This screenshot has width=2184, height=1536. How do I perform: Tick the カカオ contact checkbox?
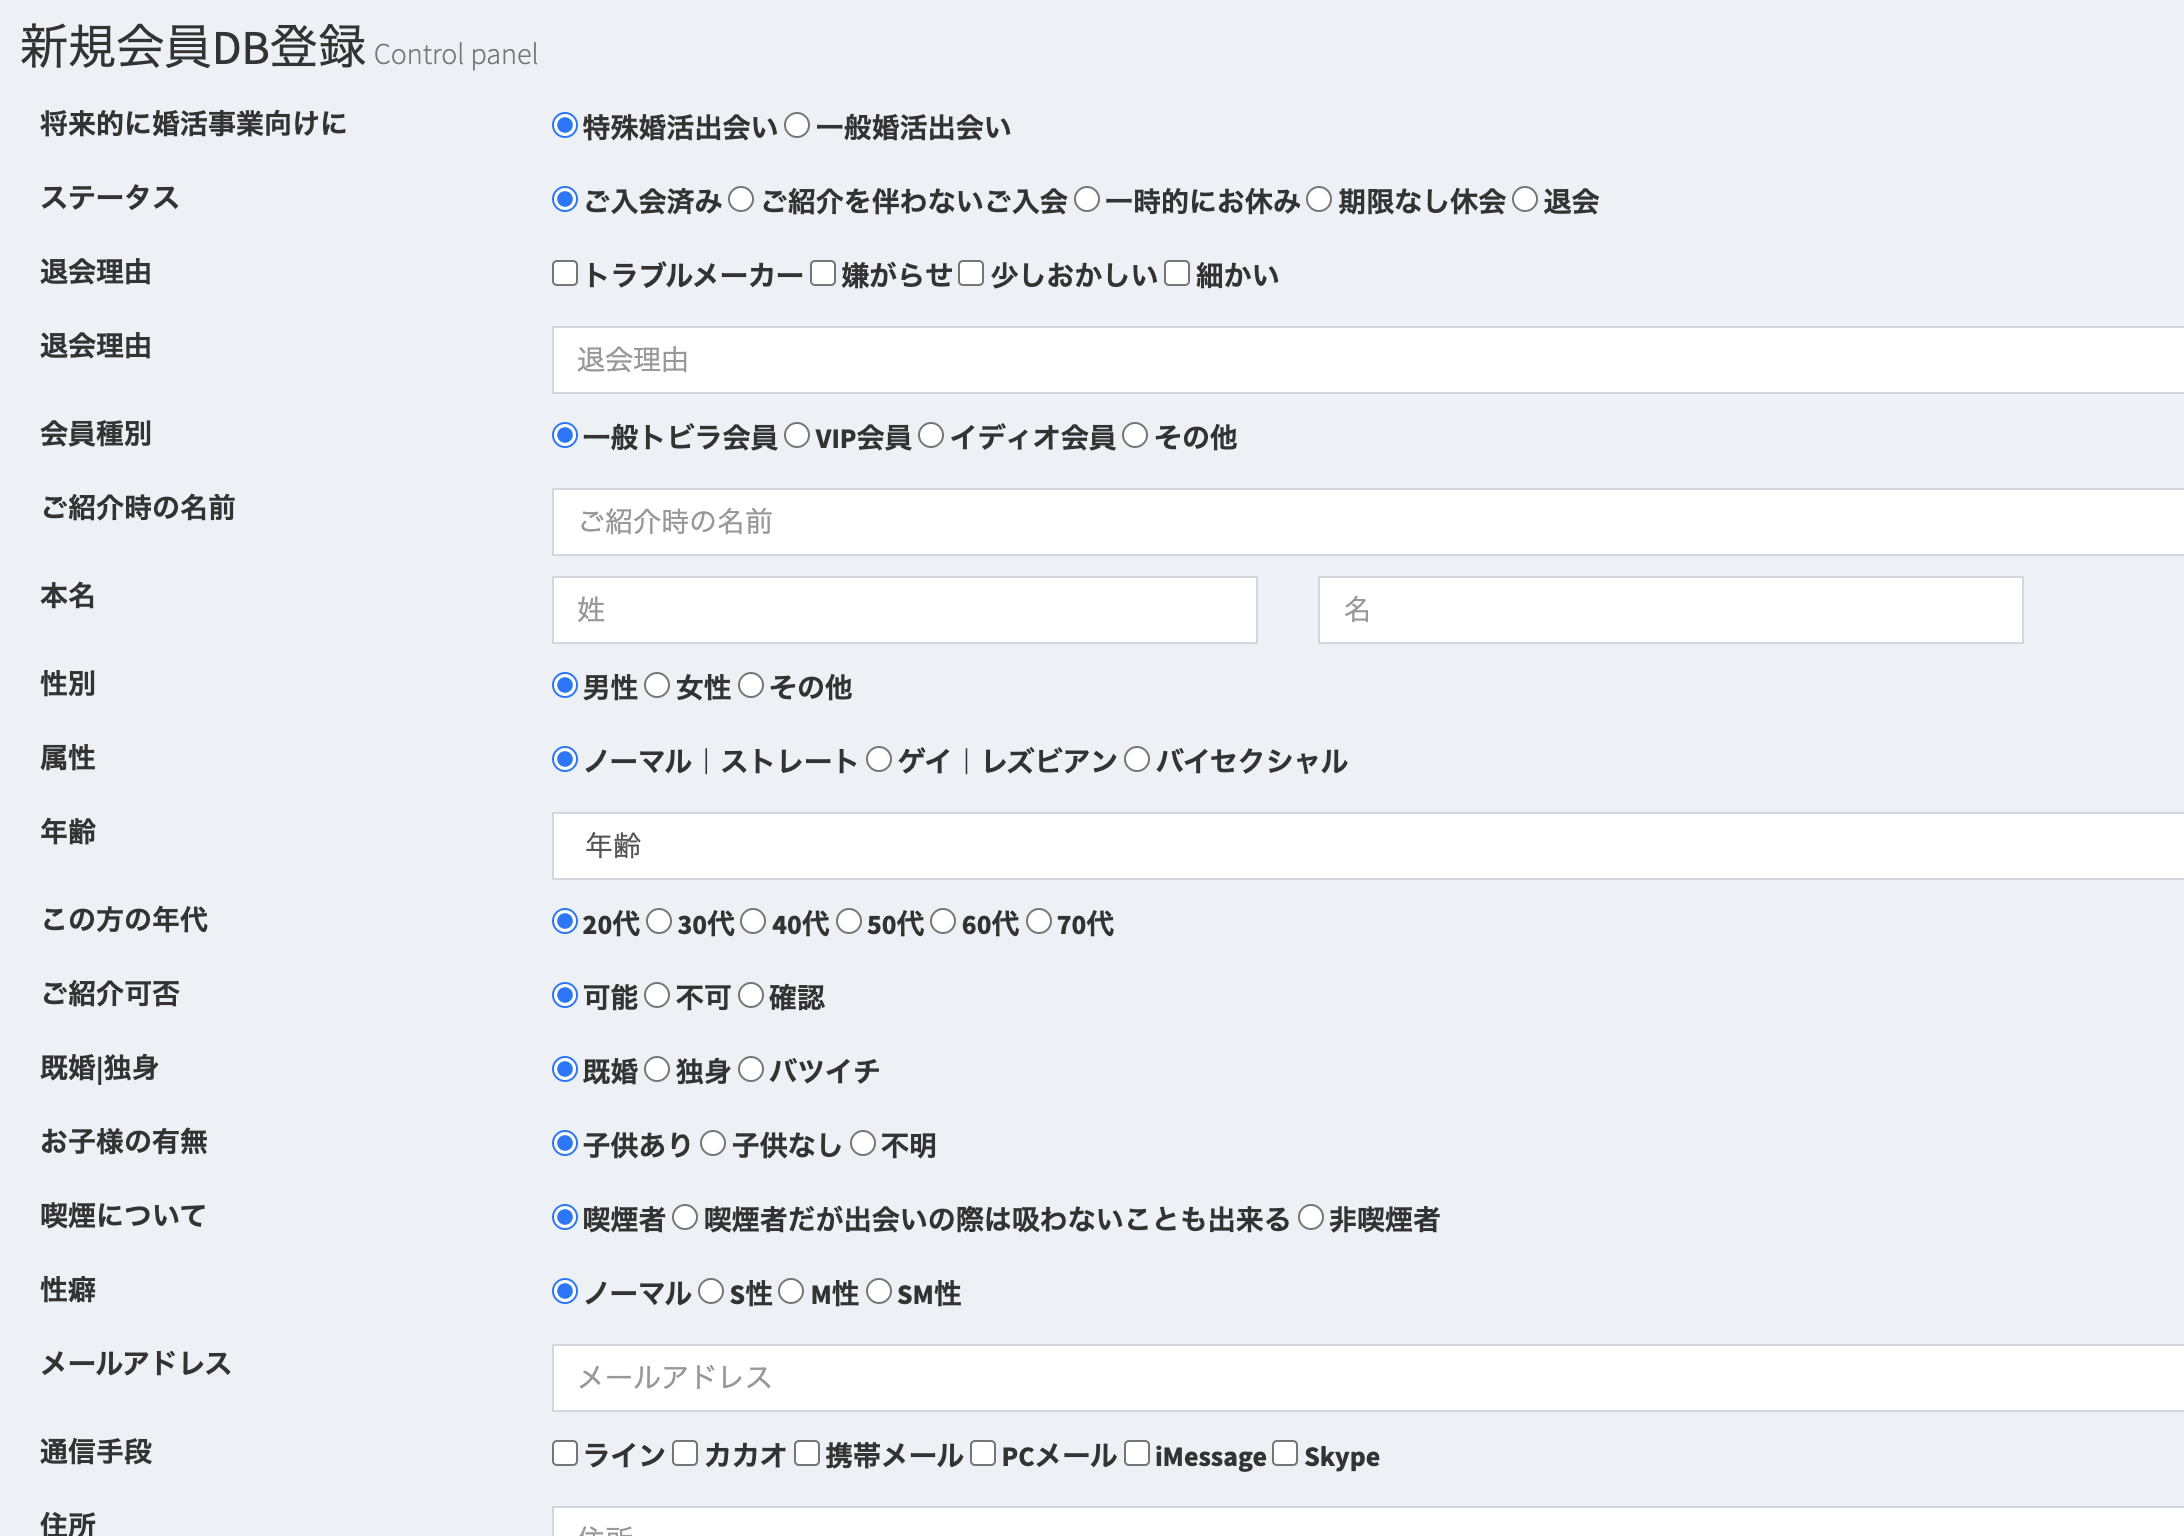tap(685, 1453)
